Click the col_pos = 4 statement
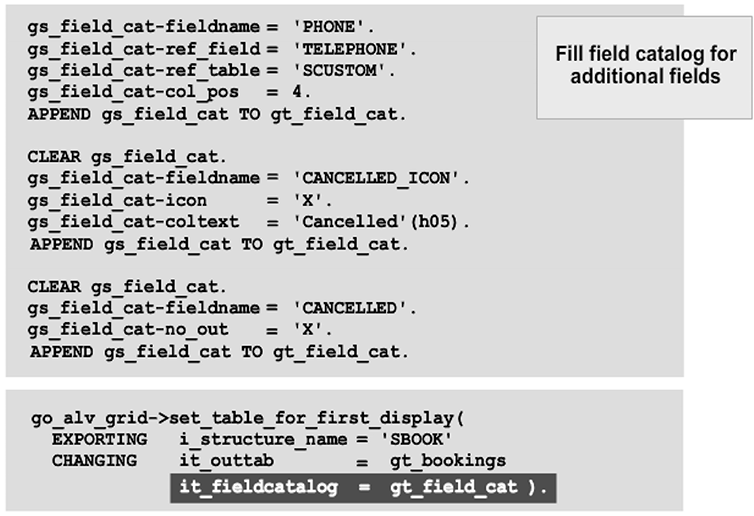The height and width of the screenshot is (516, 754). (x=169, y=92)
